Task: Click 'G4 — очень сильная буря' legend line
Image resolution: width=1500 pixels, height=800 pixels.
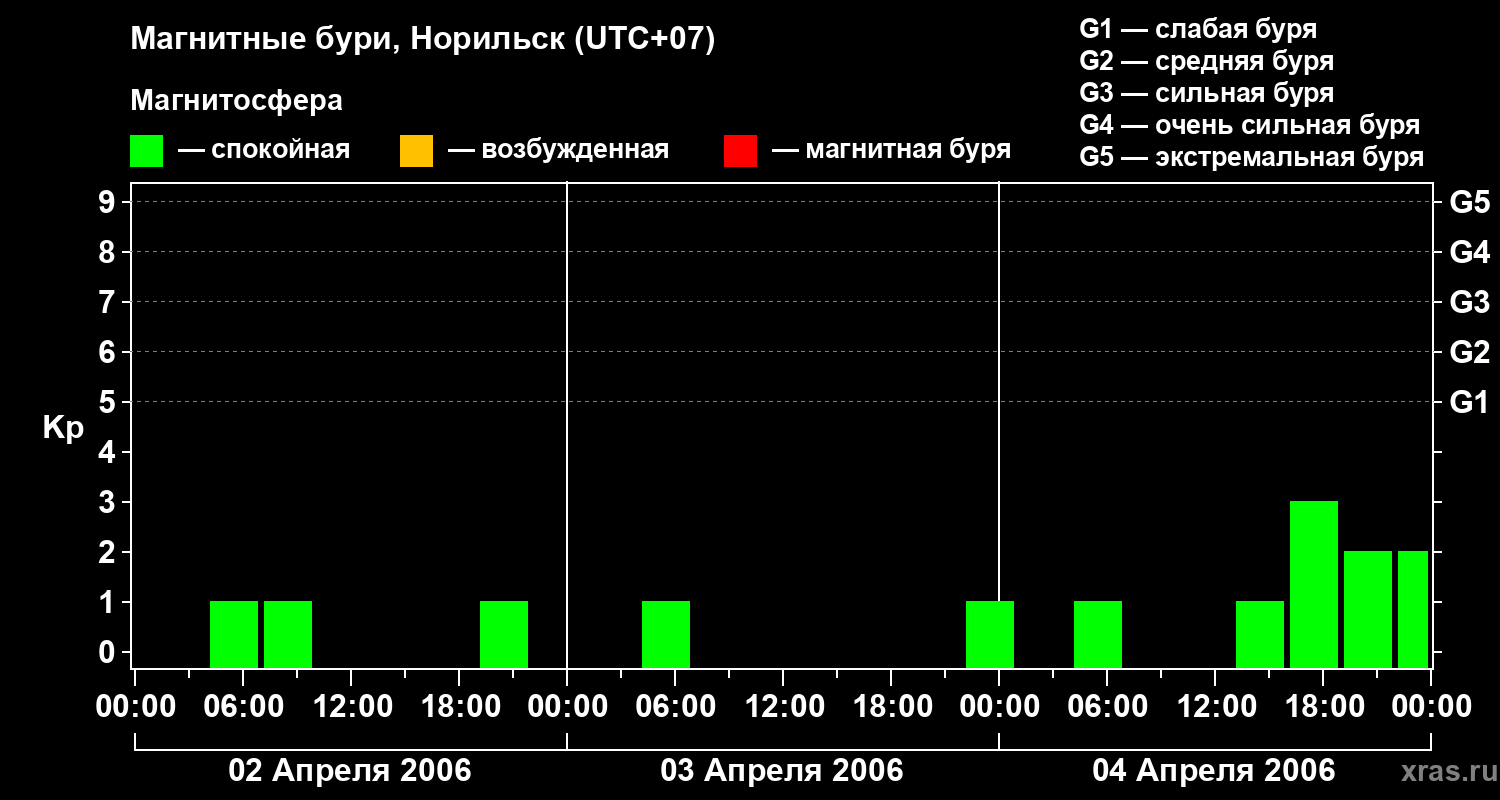Action: click(1250, 125)
